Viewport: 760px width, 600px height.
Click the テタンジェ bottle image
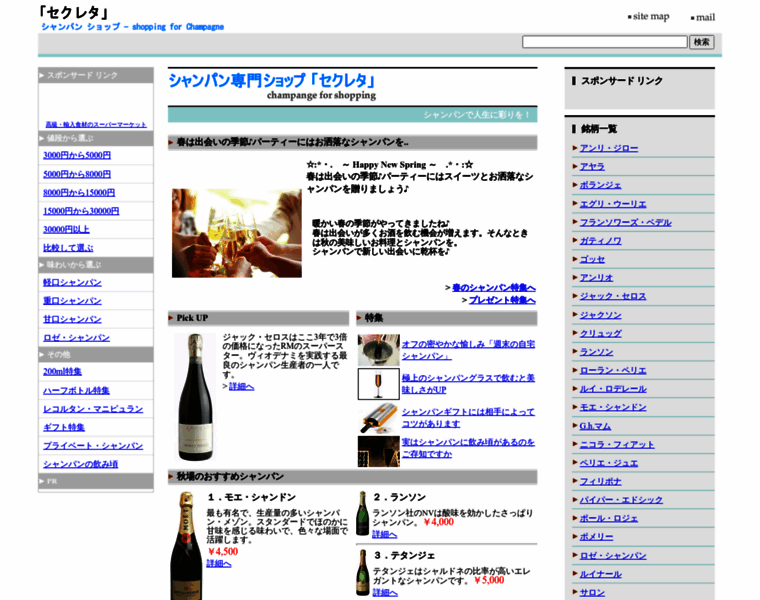click(x=362, y=572)
